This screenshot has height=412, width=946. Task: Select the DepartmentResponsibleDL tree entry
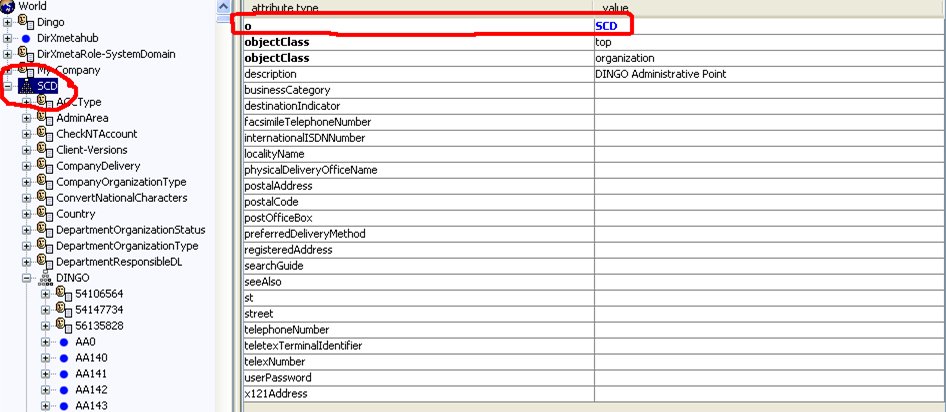[119, 262]
